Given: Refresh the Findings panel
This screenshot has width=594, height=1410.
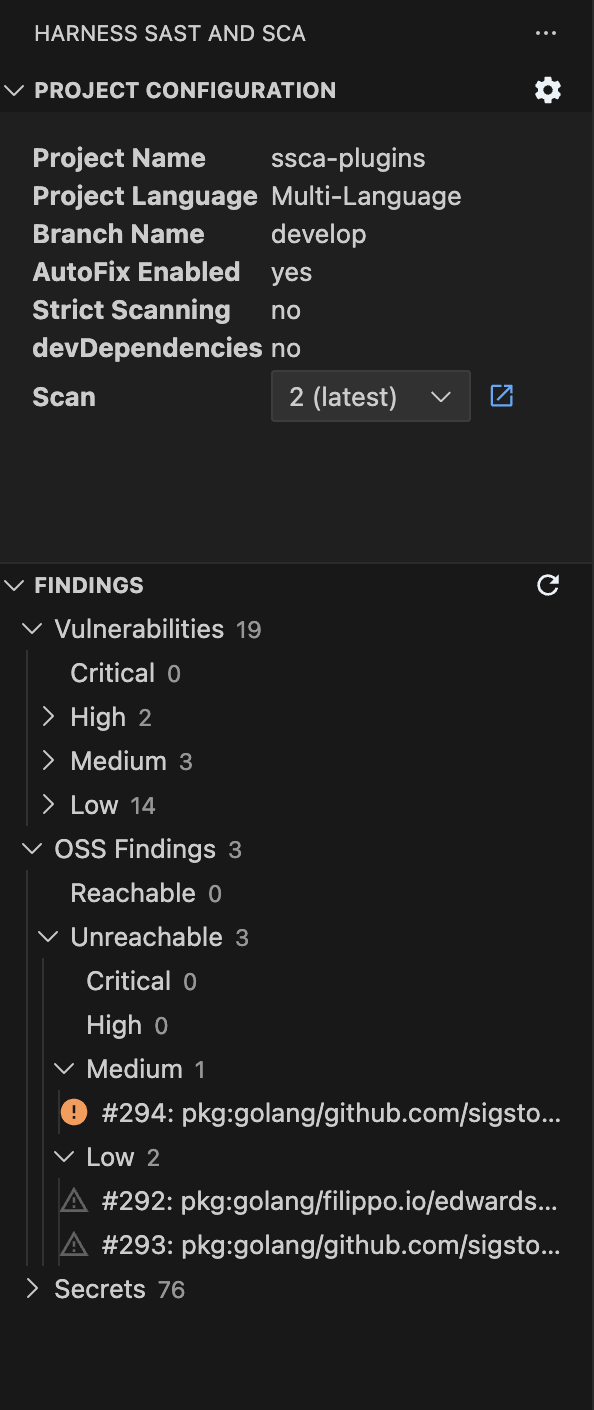Looking at the screenshot, I should [x=548, y=585].
